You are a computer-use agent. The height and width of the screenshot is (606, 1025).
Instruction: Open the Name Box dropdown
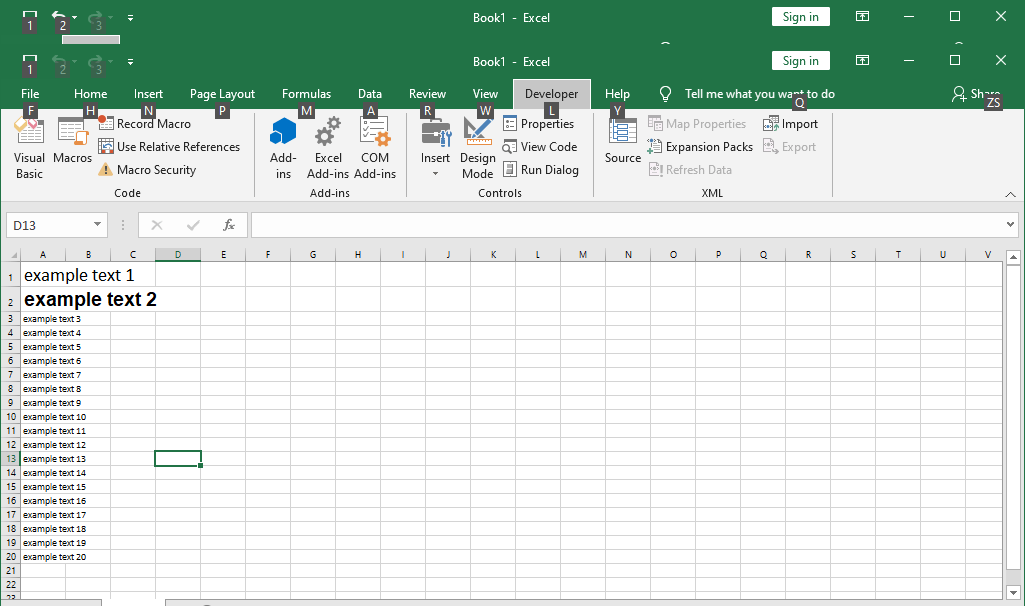click(x=98, y=225)
